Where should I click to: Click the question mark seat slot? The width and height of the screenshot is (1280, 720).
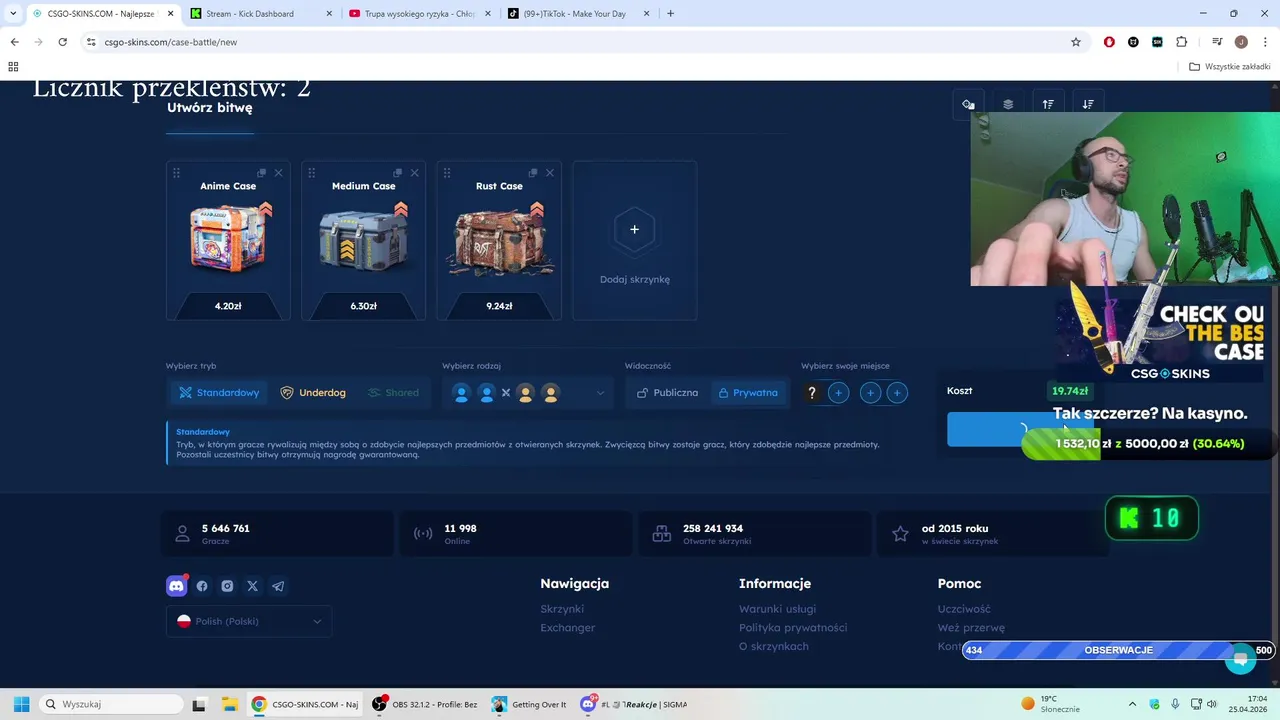(812, 393)
